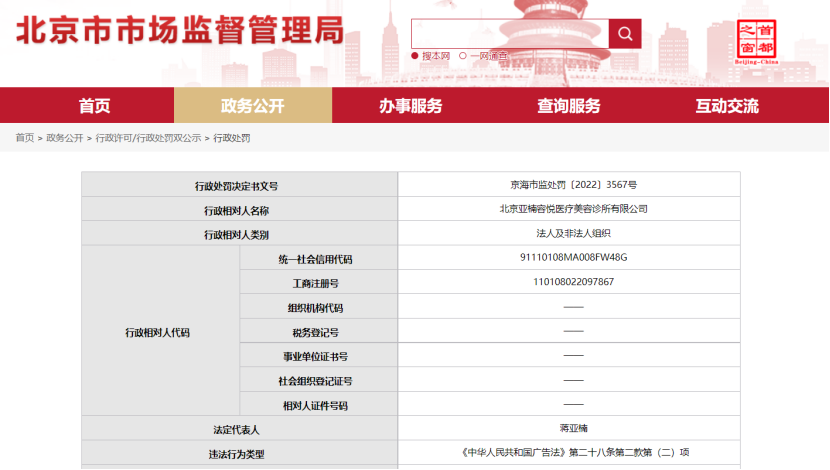Open 行政许可/行政处罚双公示 breadcrumb link
Screen dimensions: 830x470
click(148, 138)
